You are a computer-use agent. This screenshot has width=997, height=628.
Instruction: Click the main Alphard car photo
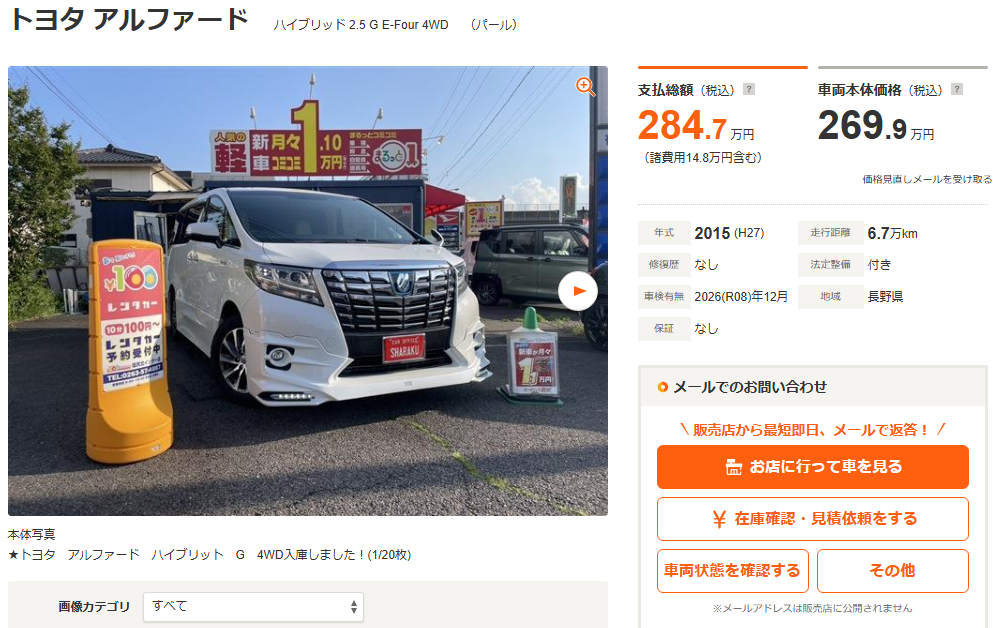click(308, 290)
